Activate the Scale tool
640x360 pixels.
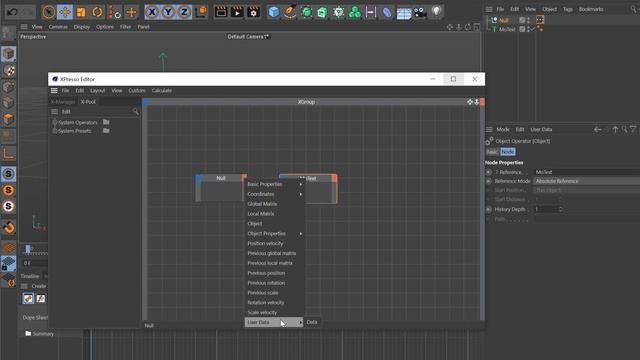coord(81,12)
